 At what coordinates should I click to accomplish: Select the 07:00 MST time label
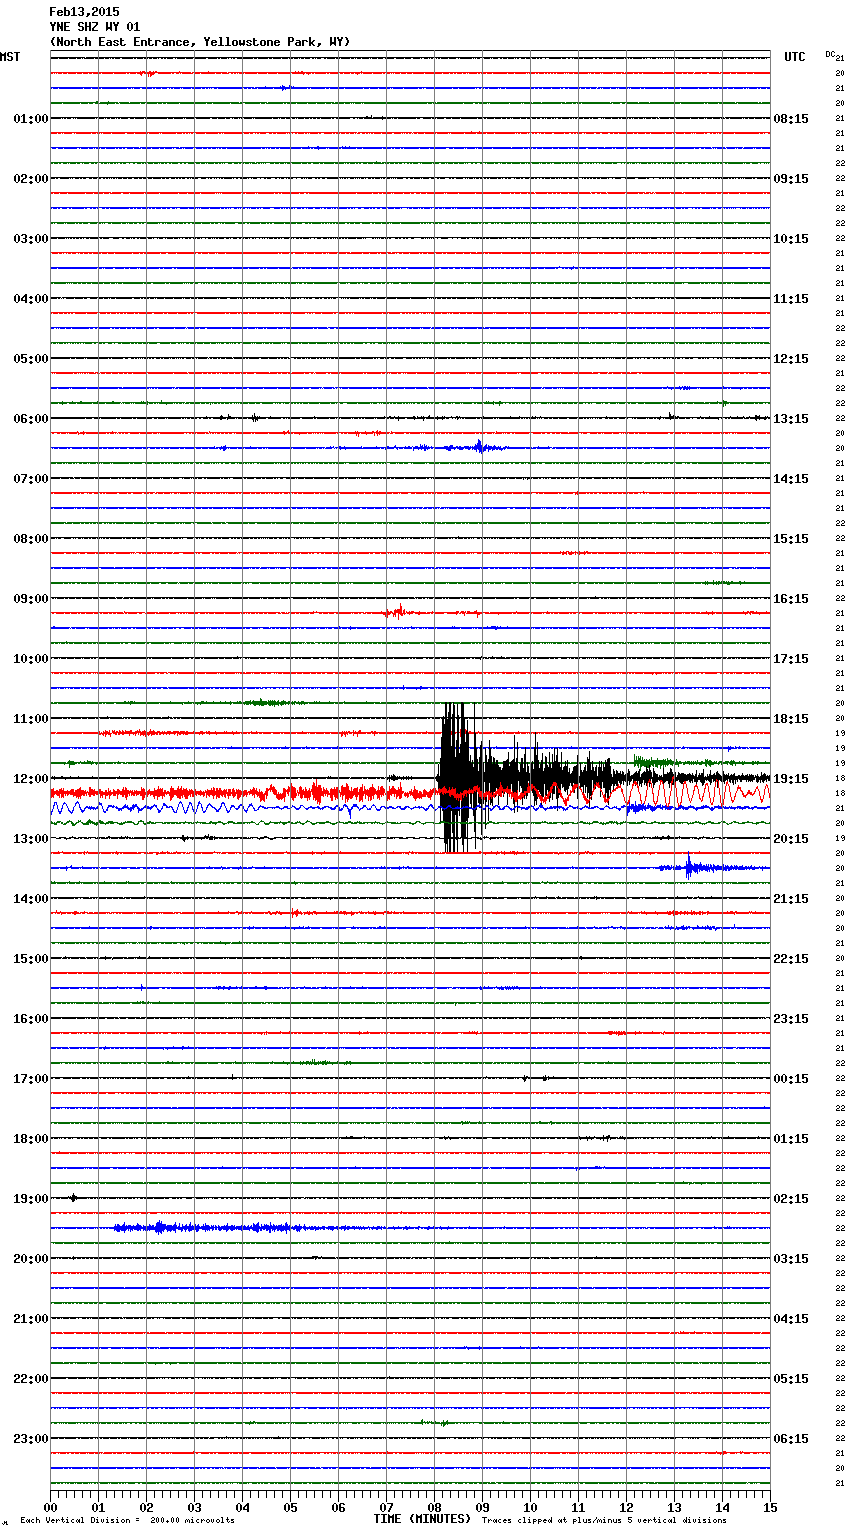30,479
